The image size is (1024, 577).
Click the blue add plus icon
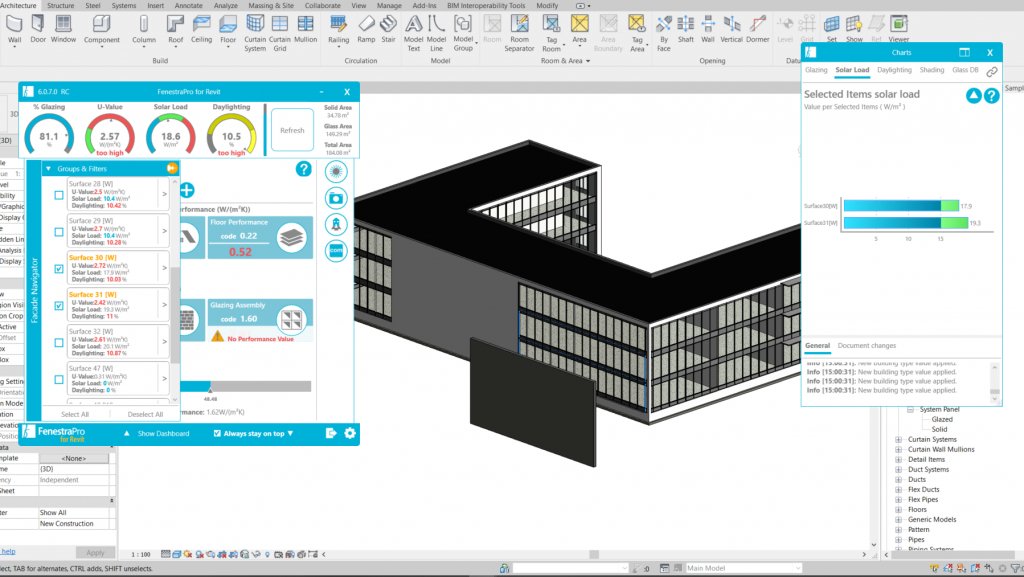click(187, 190)
